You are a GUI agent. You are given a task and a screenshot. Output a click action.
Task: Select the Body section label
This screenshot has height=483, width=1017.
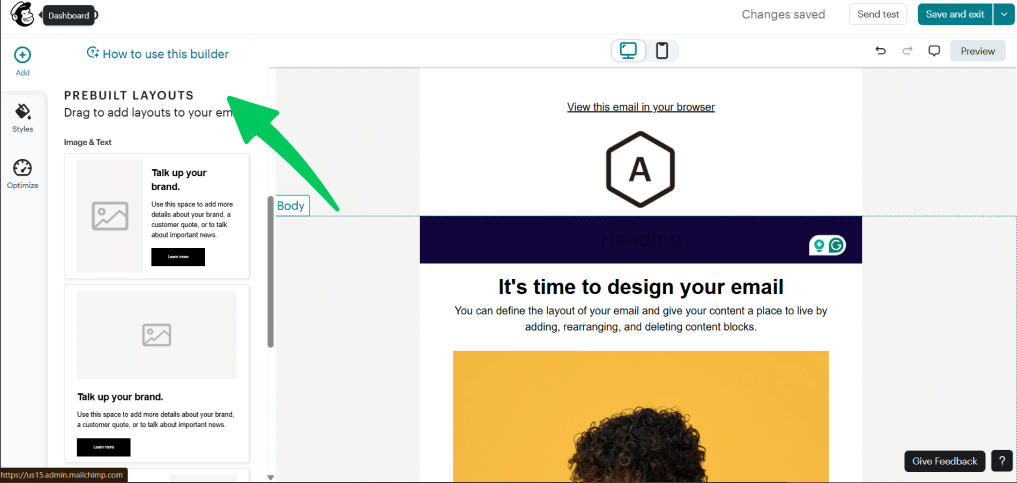tap(291, 206)
